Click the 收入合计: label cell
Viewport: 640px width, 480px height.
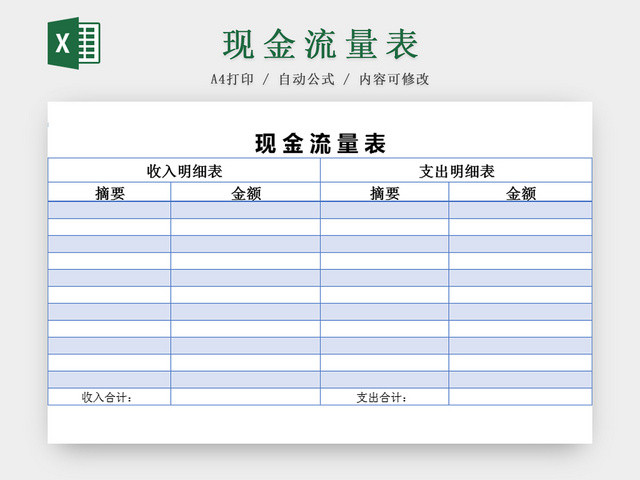[109, 397]
